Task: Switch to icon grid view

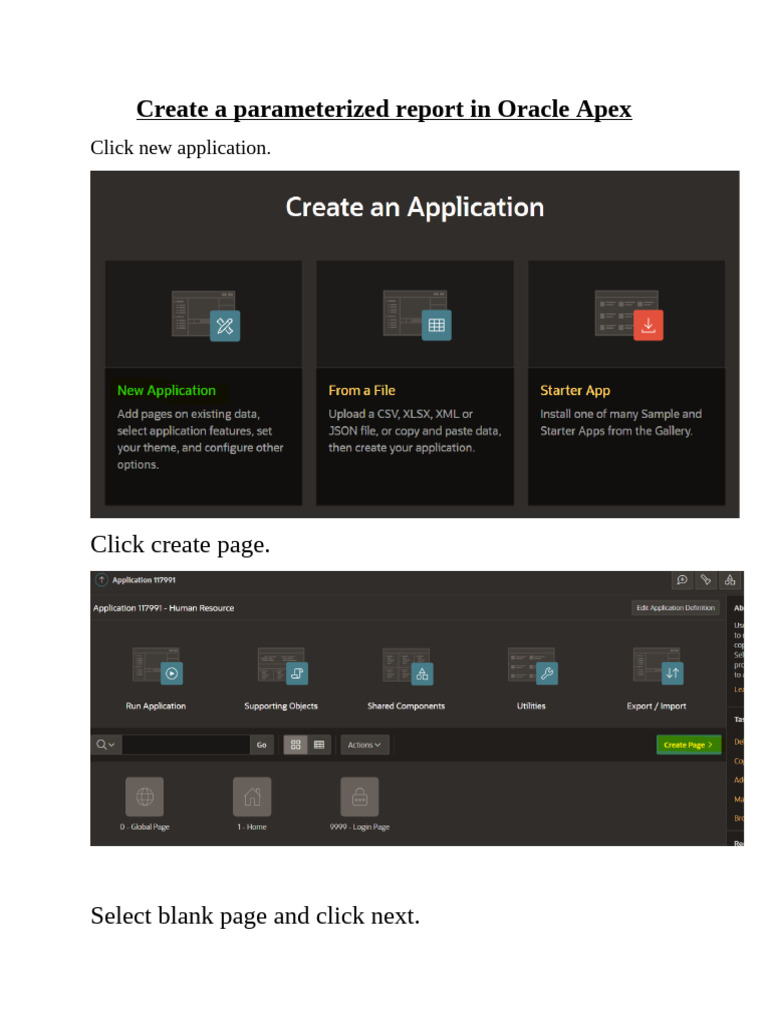Action: point(296,744)
